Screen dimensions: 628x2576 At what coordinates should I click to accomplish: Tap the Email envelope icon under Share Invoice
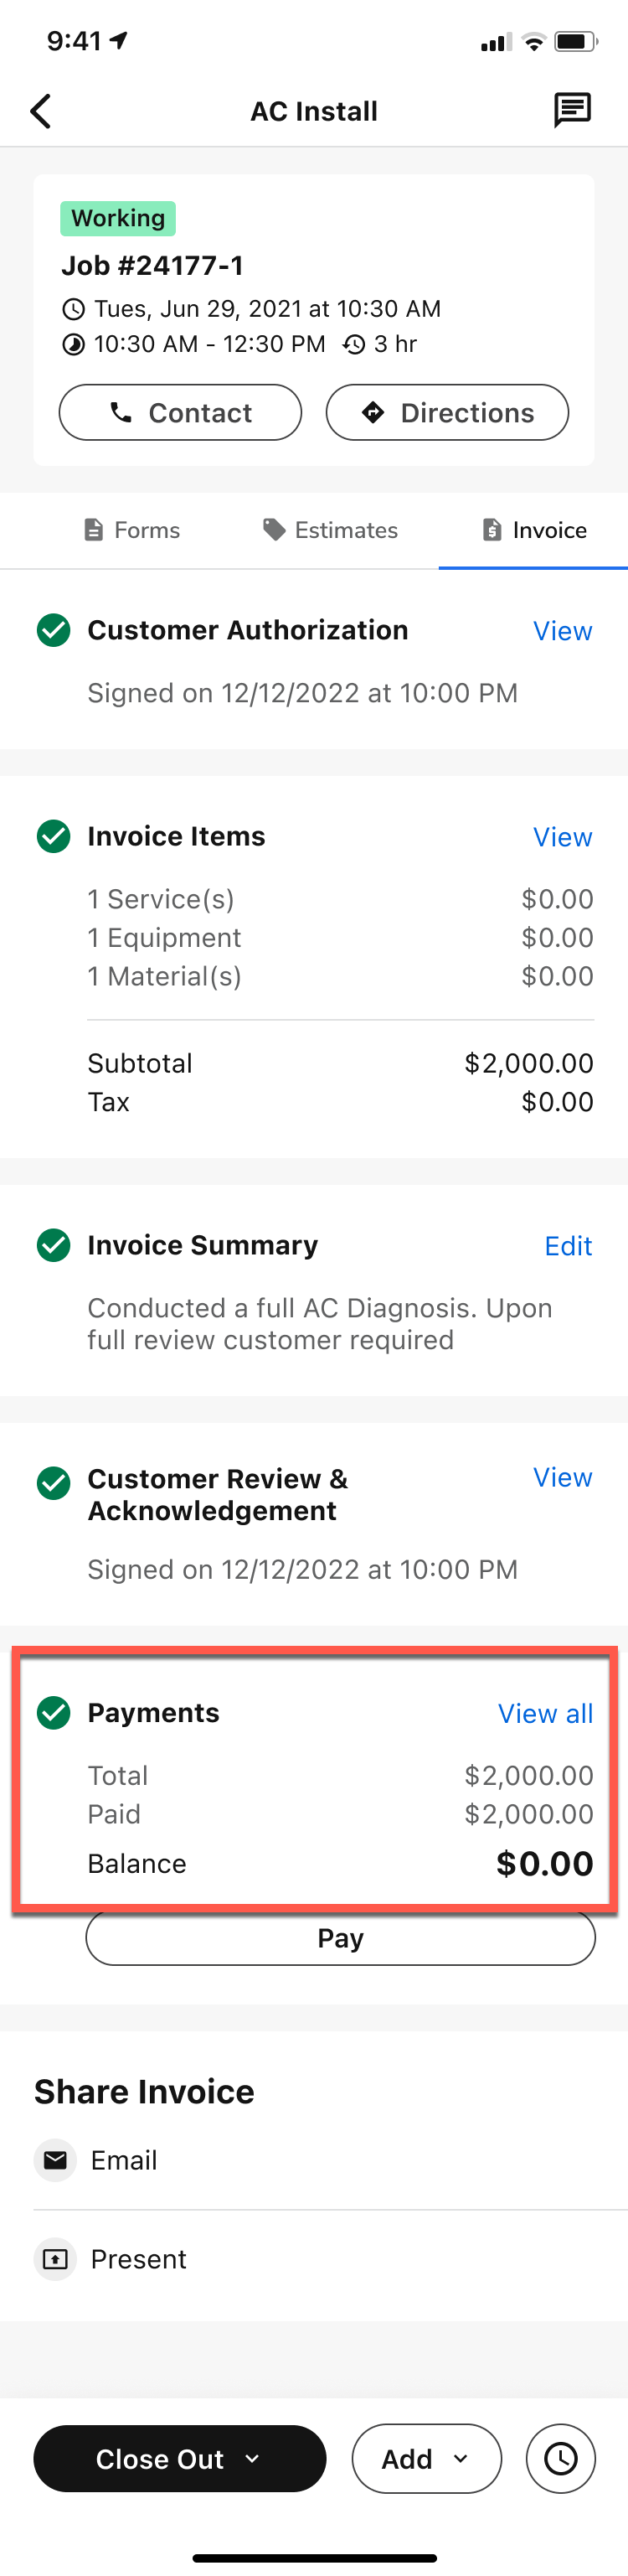point(55,2160)
